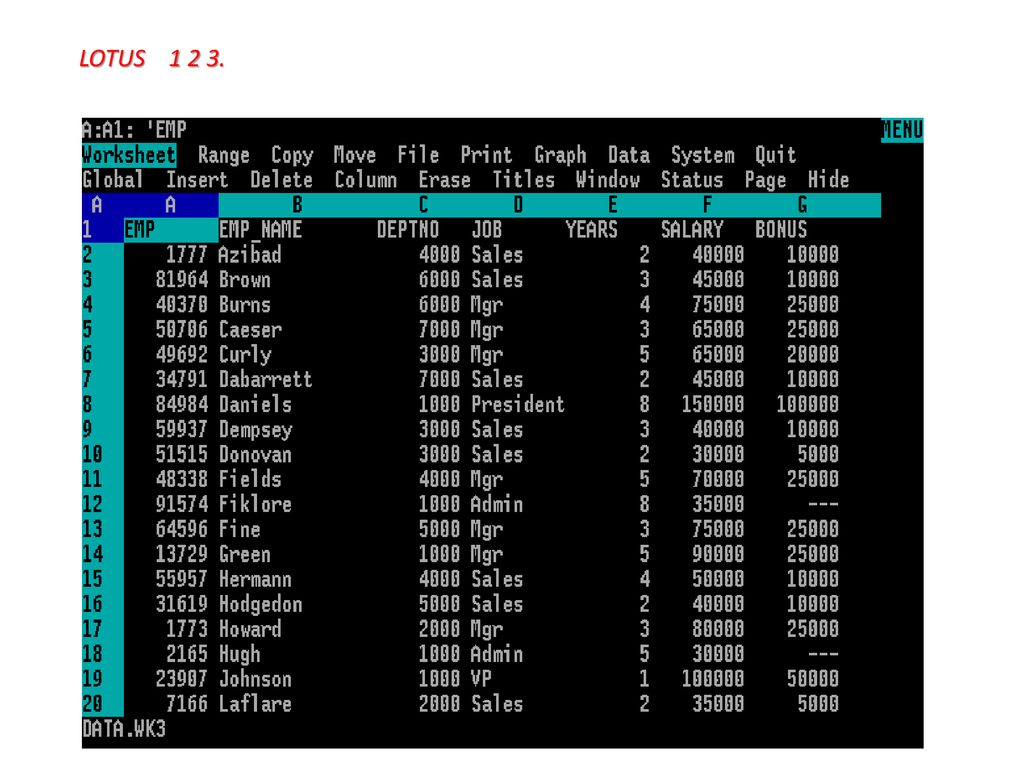
Task: Click the highlighted EMP cell in A1
Action: pyautogui.click(x=171, y=230)
